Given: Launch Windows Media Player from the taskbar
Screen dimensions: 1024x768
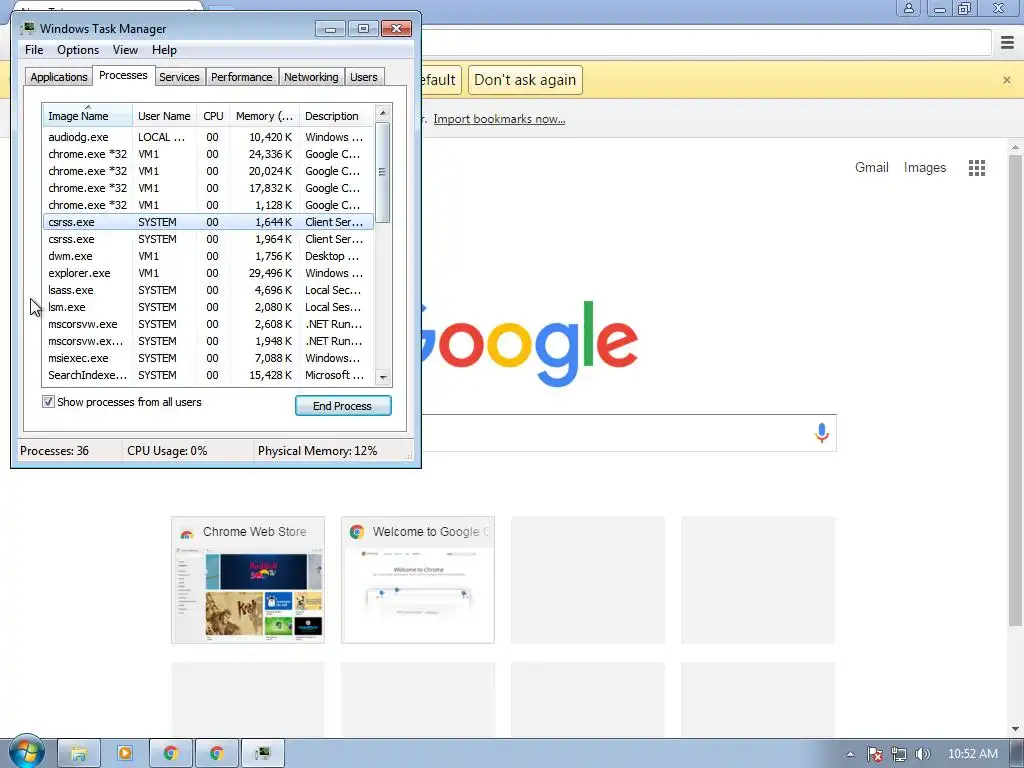Looking at the screenshot, I should (125, 753).
